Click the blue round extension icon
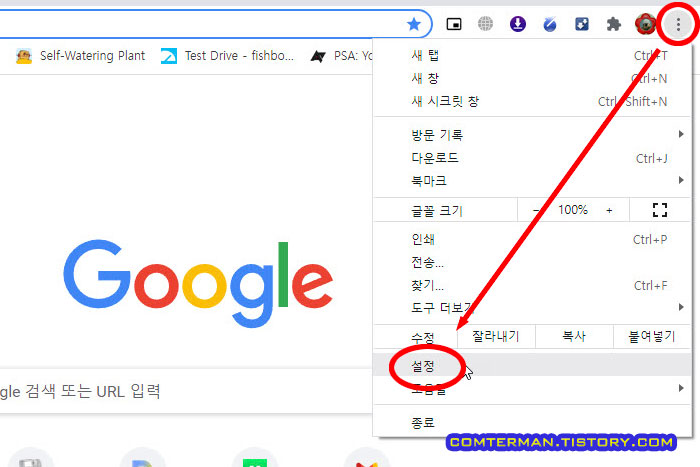Viewport: 700px width, 467px height. click(x=550, y=24)
